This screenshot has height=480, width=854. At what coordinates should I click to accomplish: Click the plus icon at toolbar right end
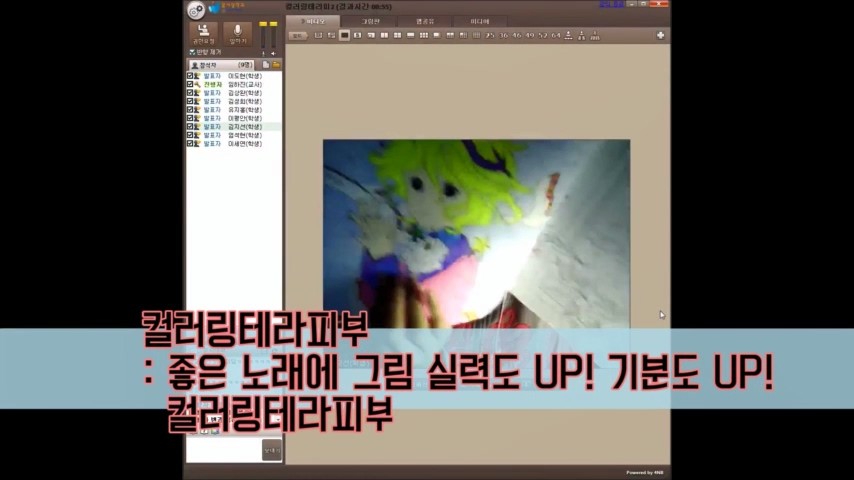pyautogui.click(x=660, y=35)
